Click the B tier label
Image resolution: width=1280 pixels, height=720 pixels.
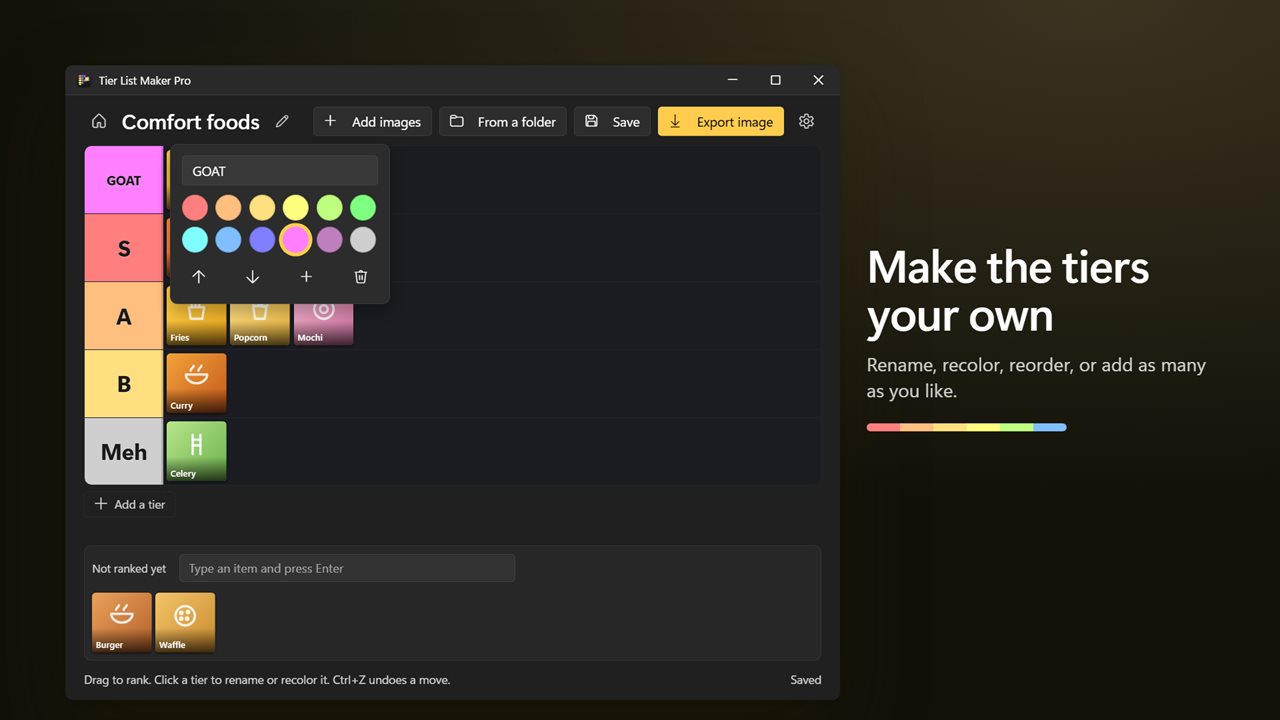(x=124, y=384)
